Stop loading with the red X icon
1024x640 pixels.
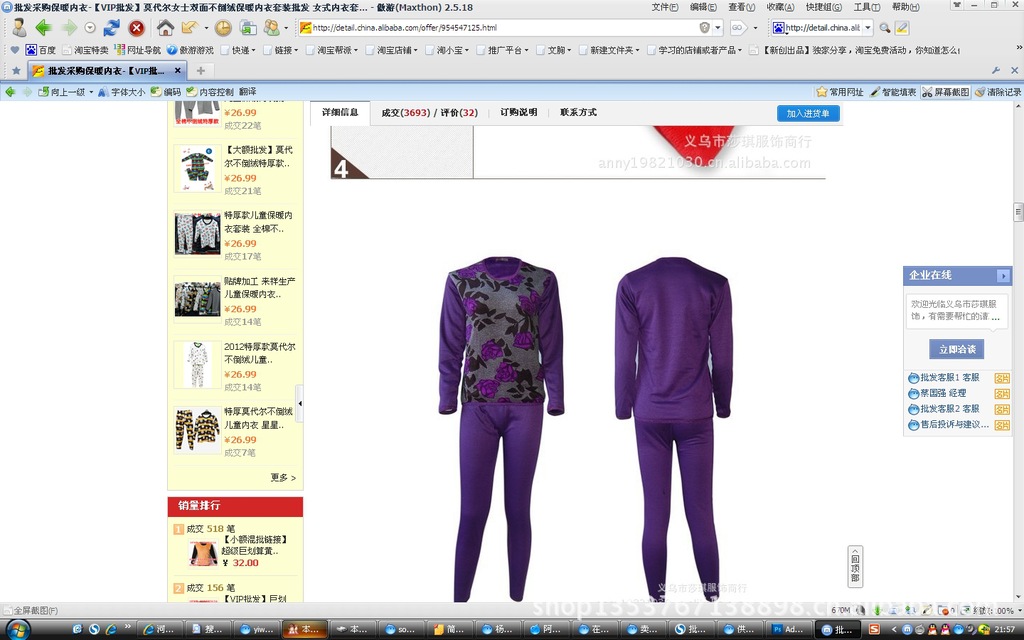click(136, 27)
